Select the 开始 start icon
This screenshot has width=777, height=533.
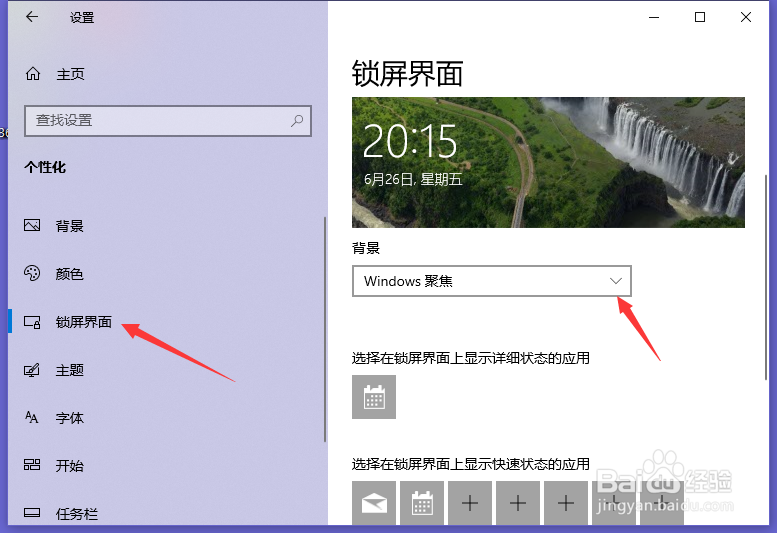tap(32, 465)
